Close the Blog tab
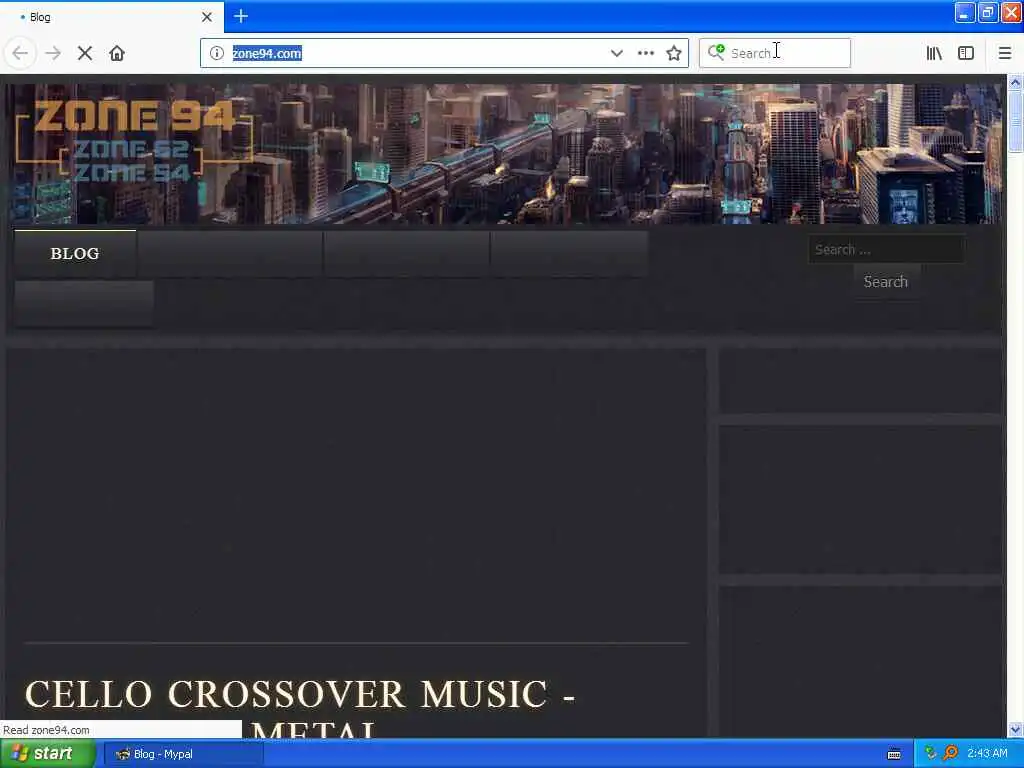The image size is (1024, 768). pyautogui.click(x=207, y=17)
